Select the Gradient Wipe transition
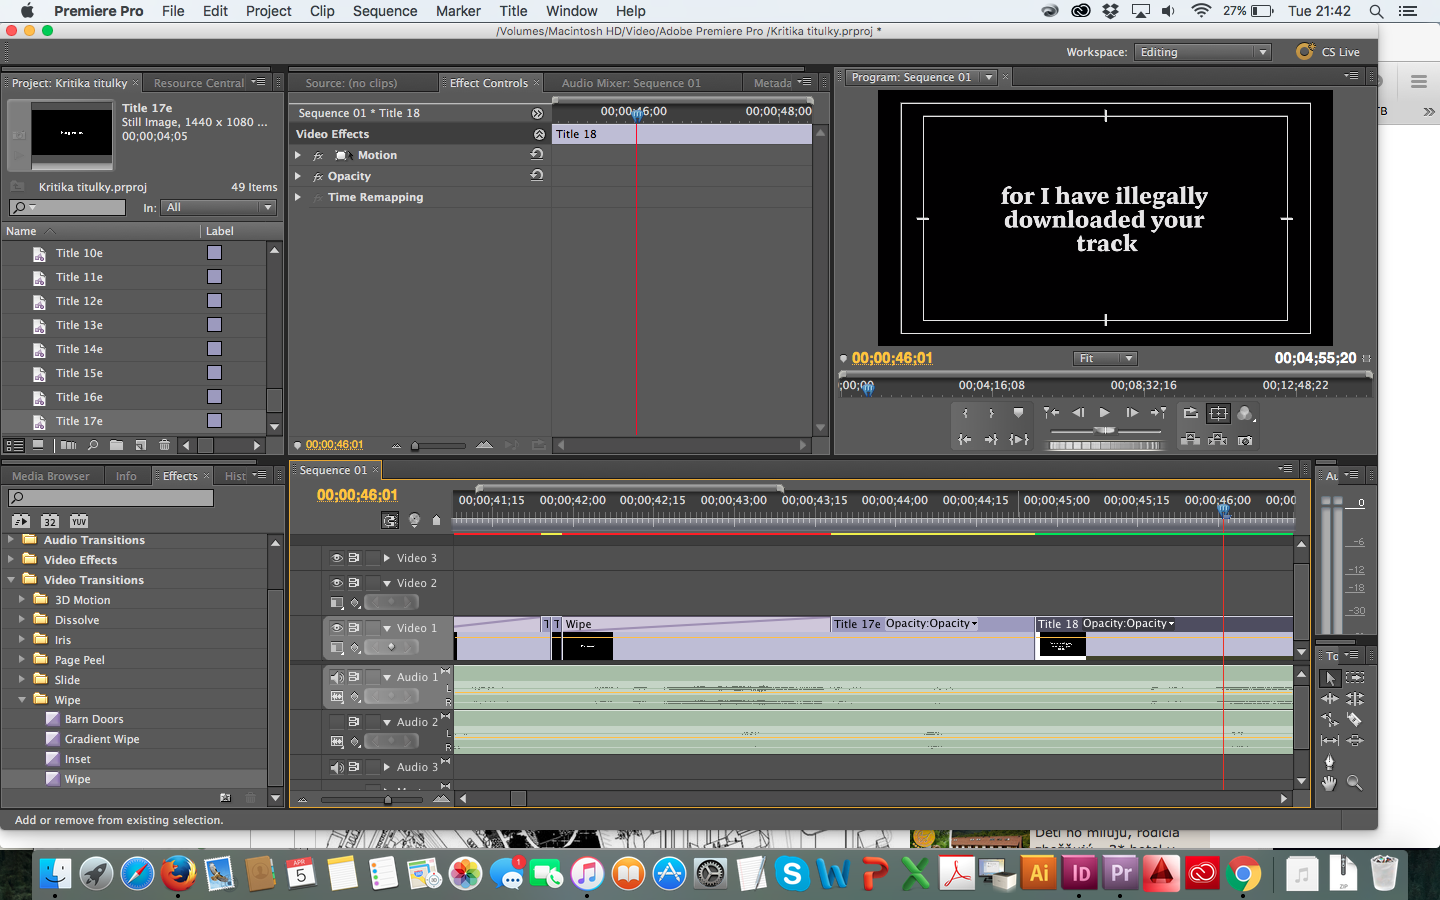This screenshot has height=900, width=1440. [101, 739]
